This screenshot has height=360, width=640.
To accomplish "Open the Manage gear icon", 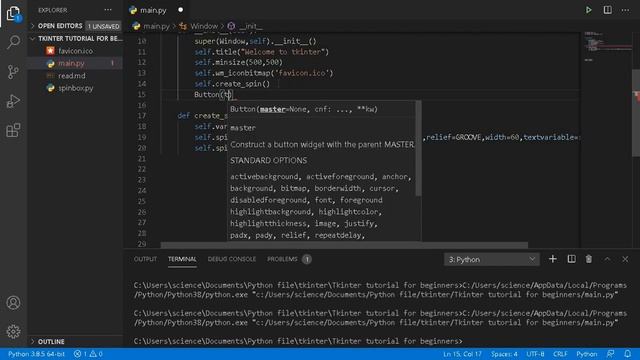I will (13, 331).
